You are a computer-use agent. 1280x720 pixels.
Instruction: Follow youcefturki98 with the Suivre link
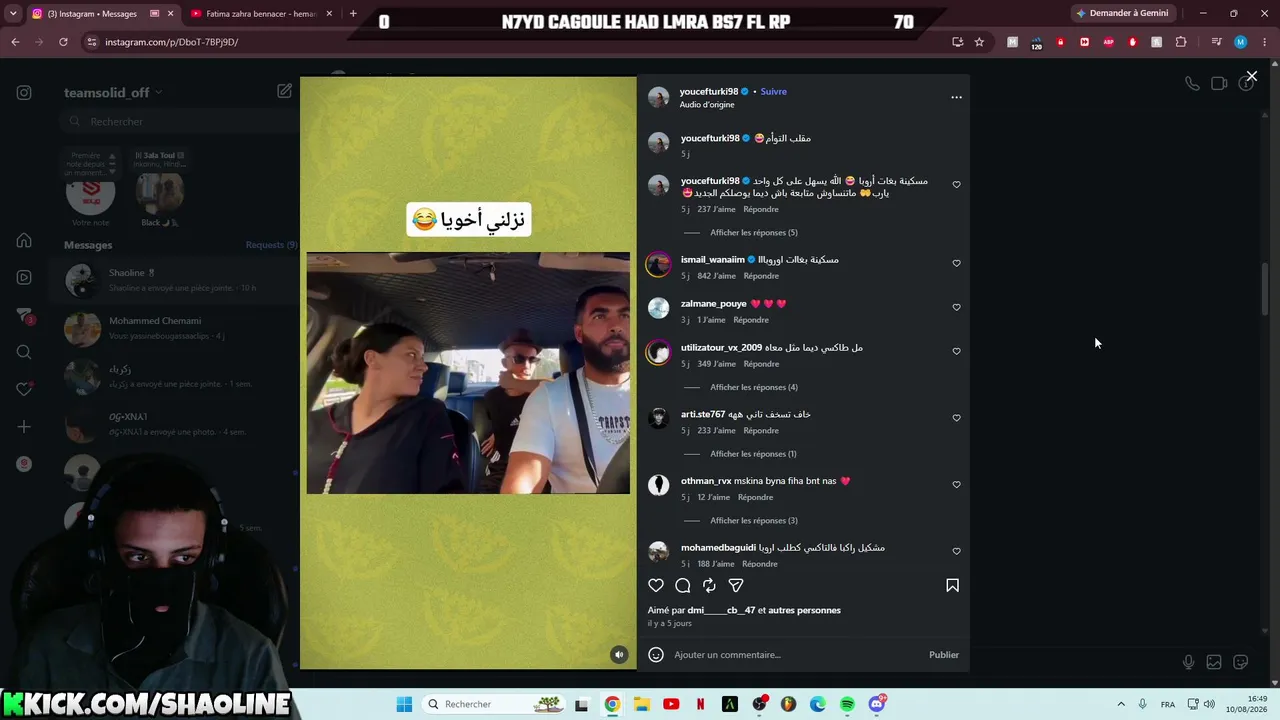coord(773,91)
